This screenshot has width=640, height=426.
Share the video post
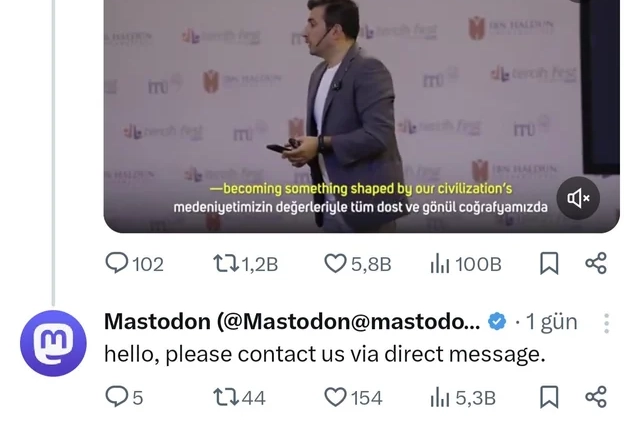(x=596, y=263)
